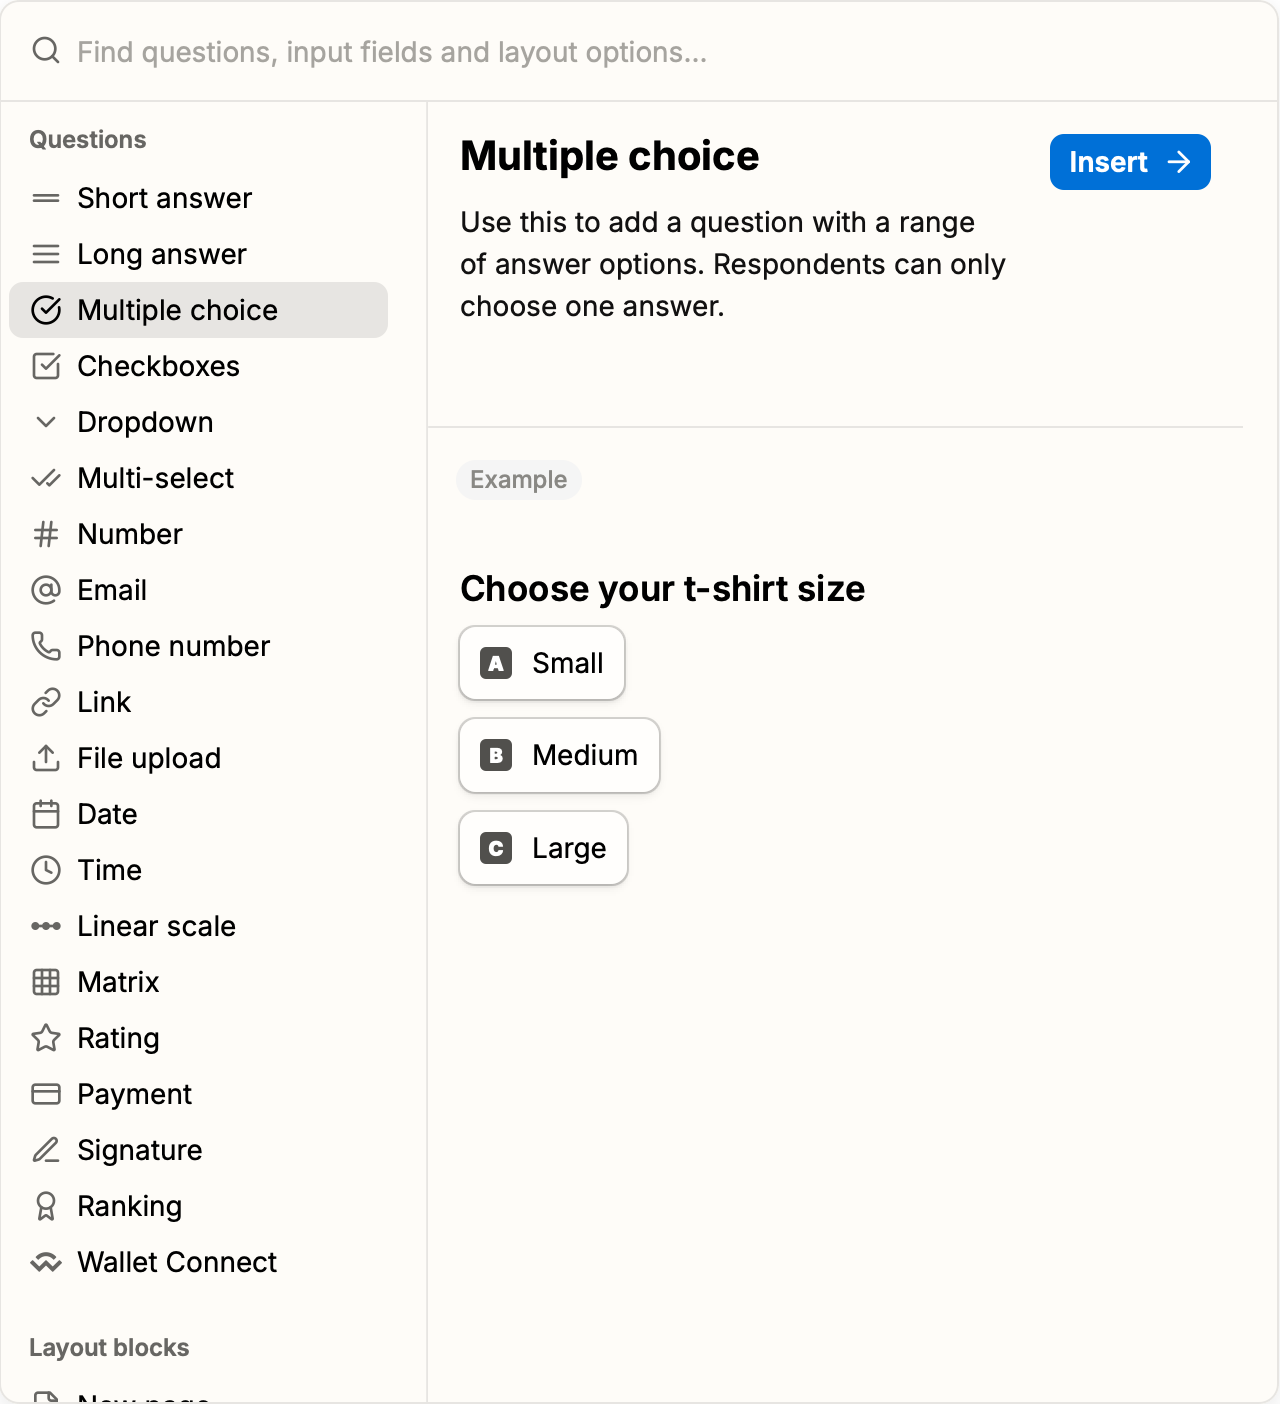Click the Email at-sign icon
The width and height of the screenshot is (1280, 1404).
pyautogui.click(x=46, y=590)
